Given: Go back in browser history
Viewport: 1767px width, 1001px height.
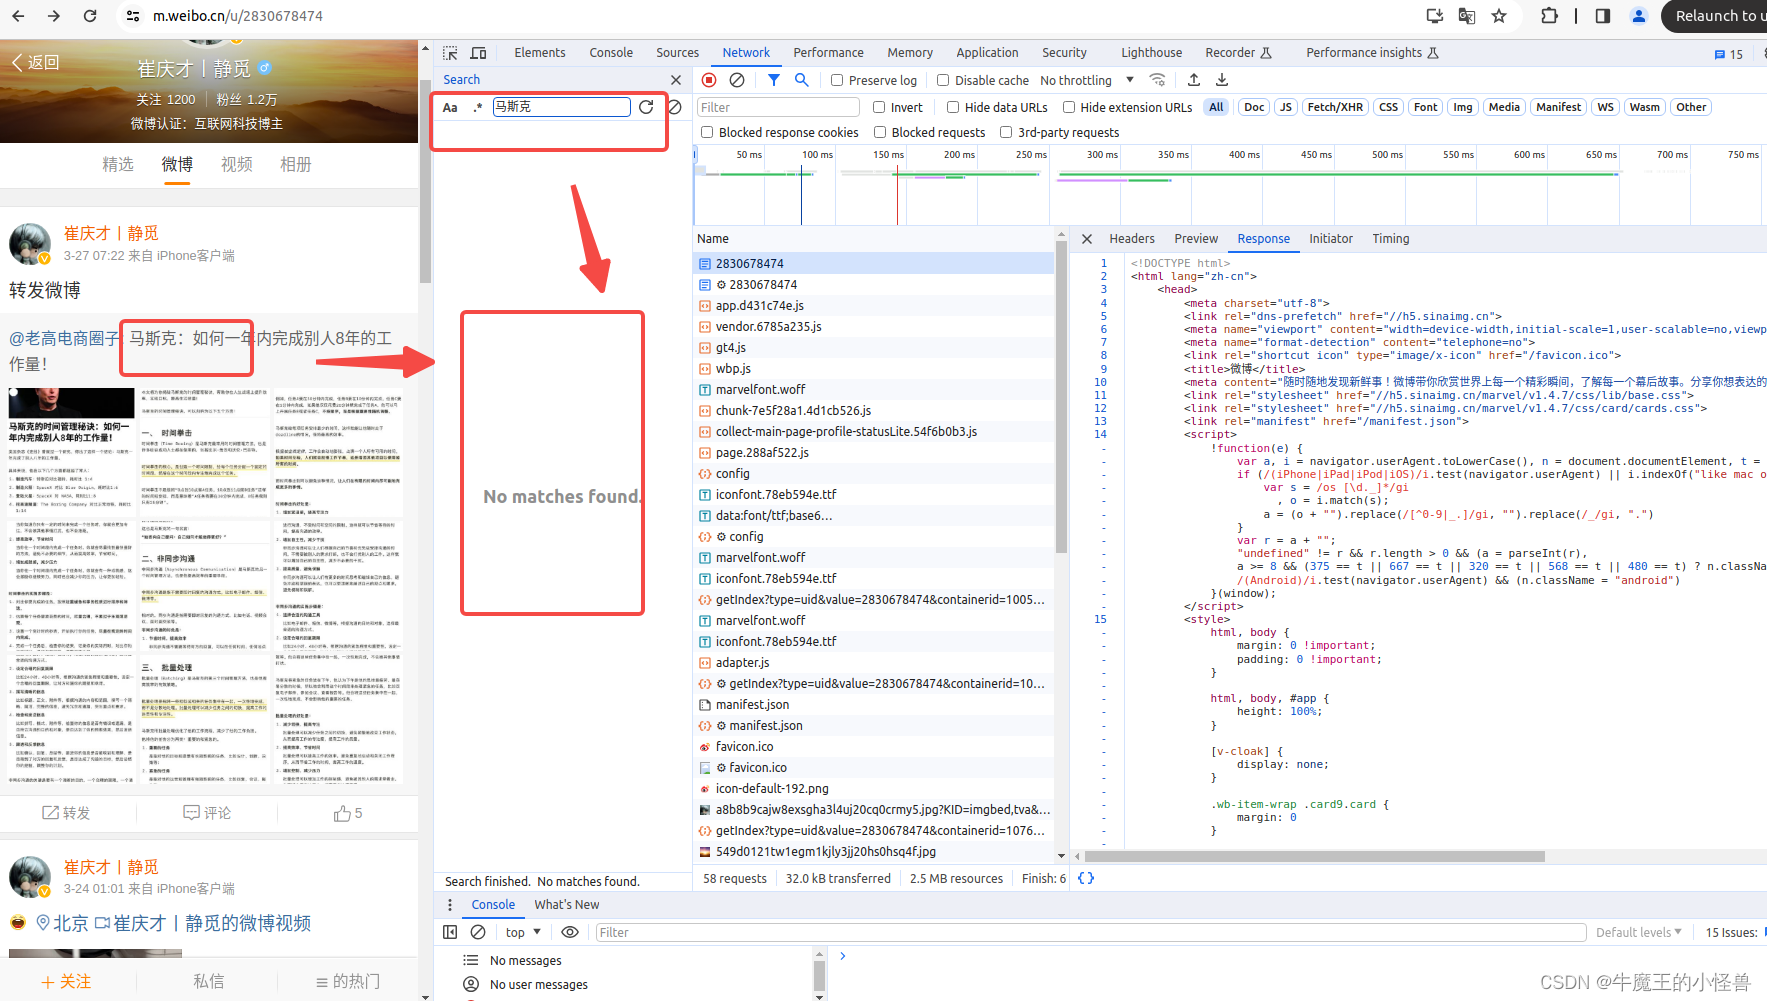Looking at the screenshot, I should 18,16.
